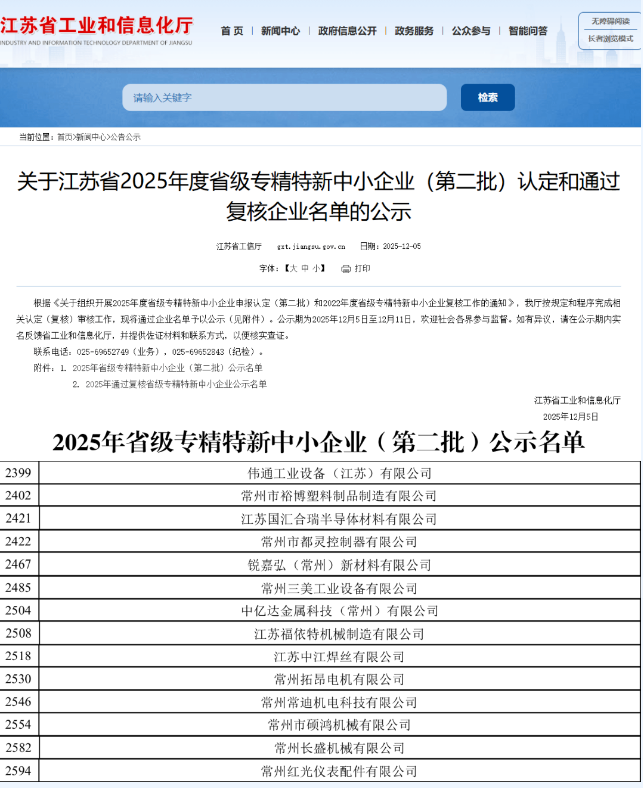Click 首页 in the breadcrumb trail
The image size is (643, 788).
(x=65, y=137)
